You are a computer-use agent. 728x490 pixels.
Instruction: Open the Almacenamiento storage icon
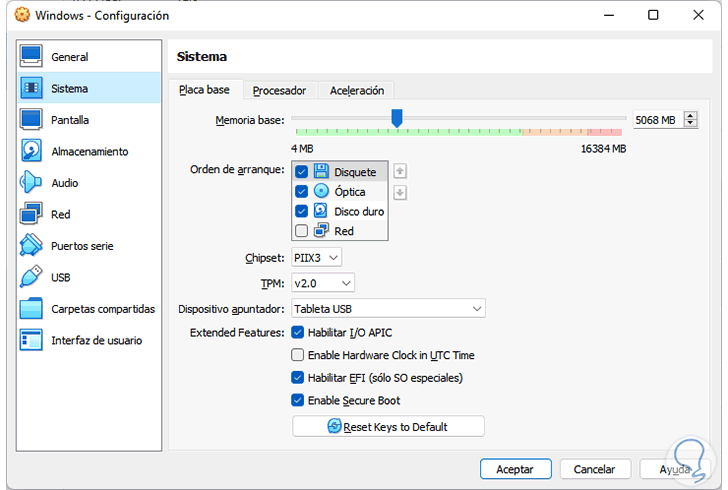pyautogui.click(x=31, y=152)
